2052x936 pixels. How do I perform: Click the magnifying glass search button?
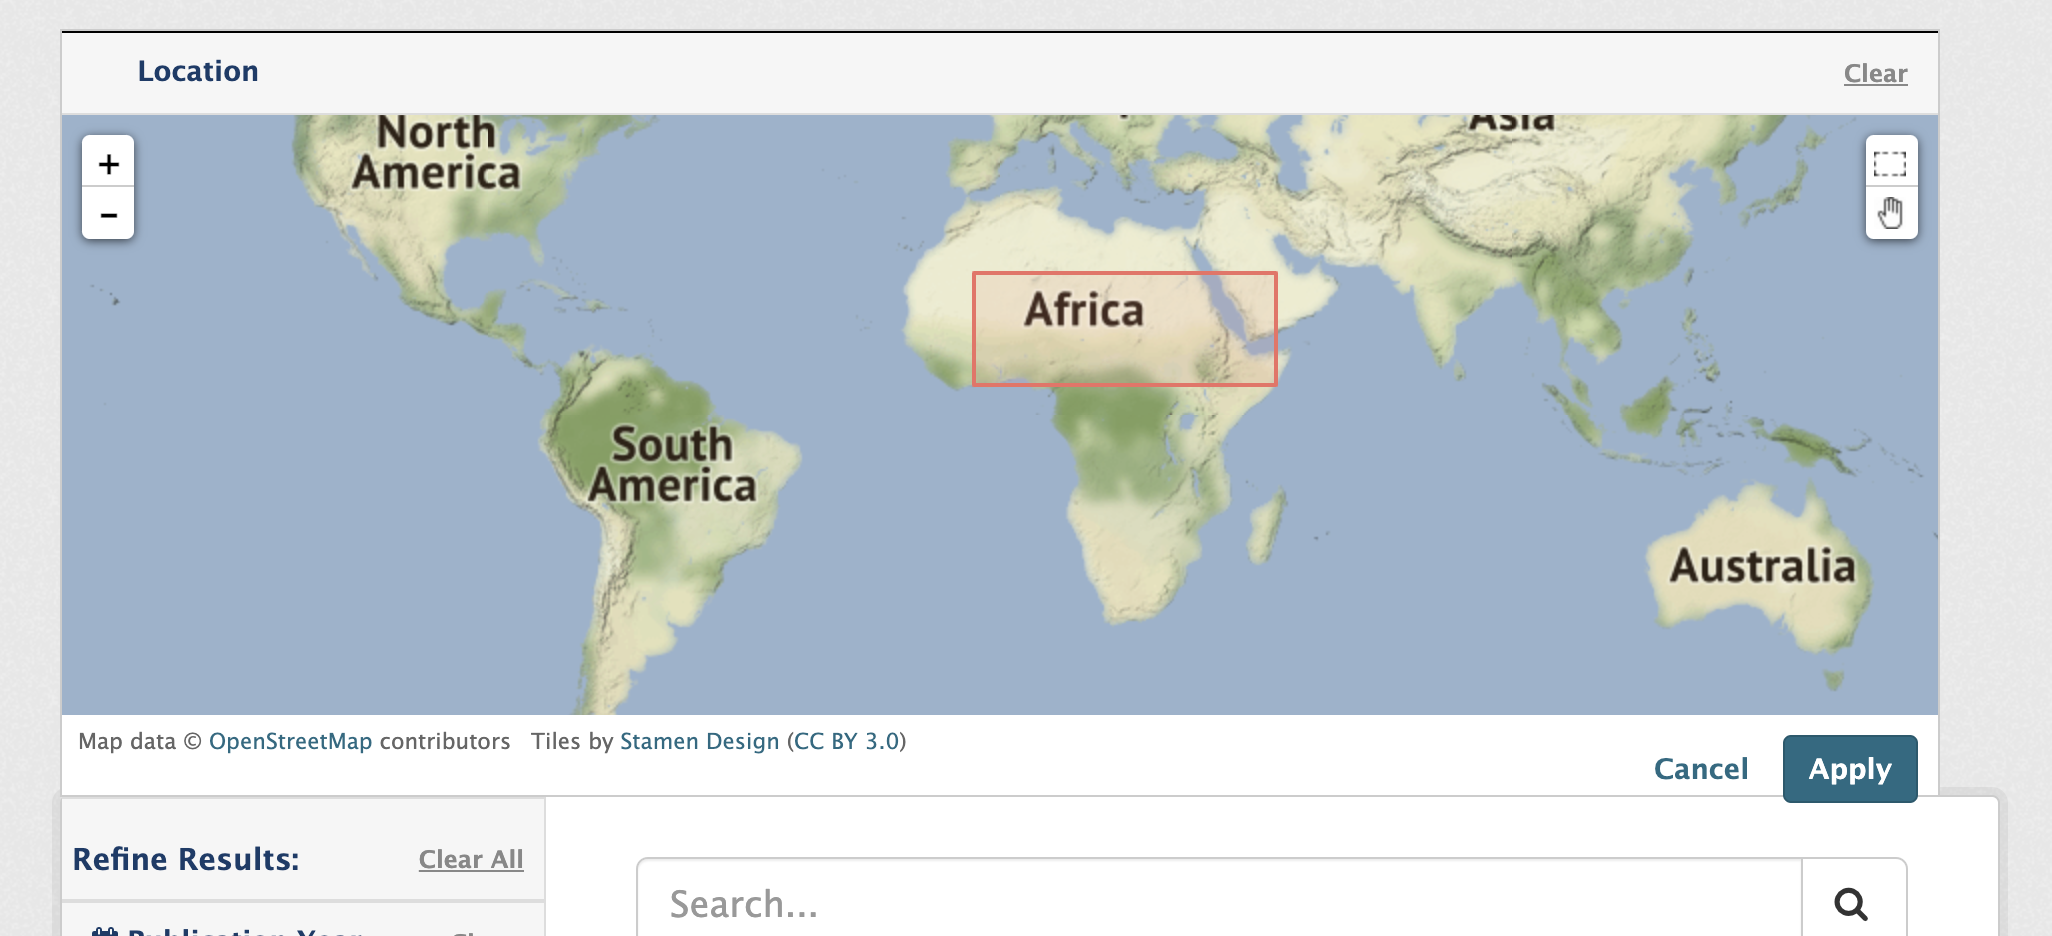[x=1851, y=904]
